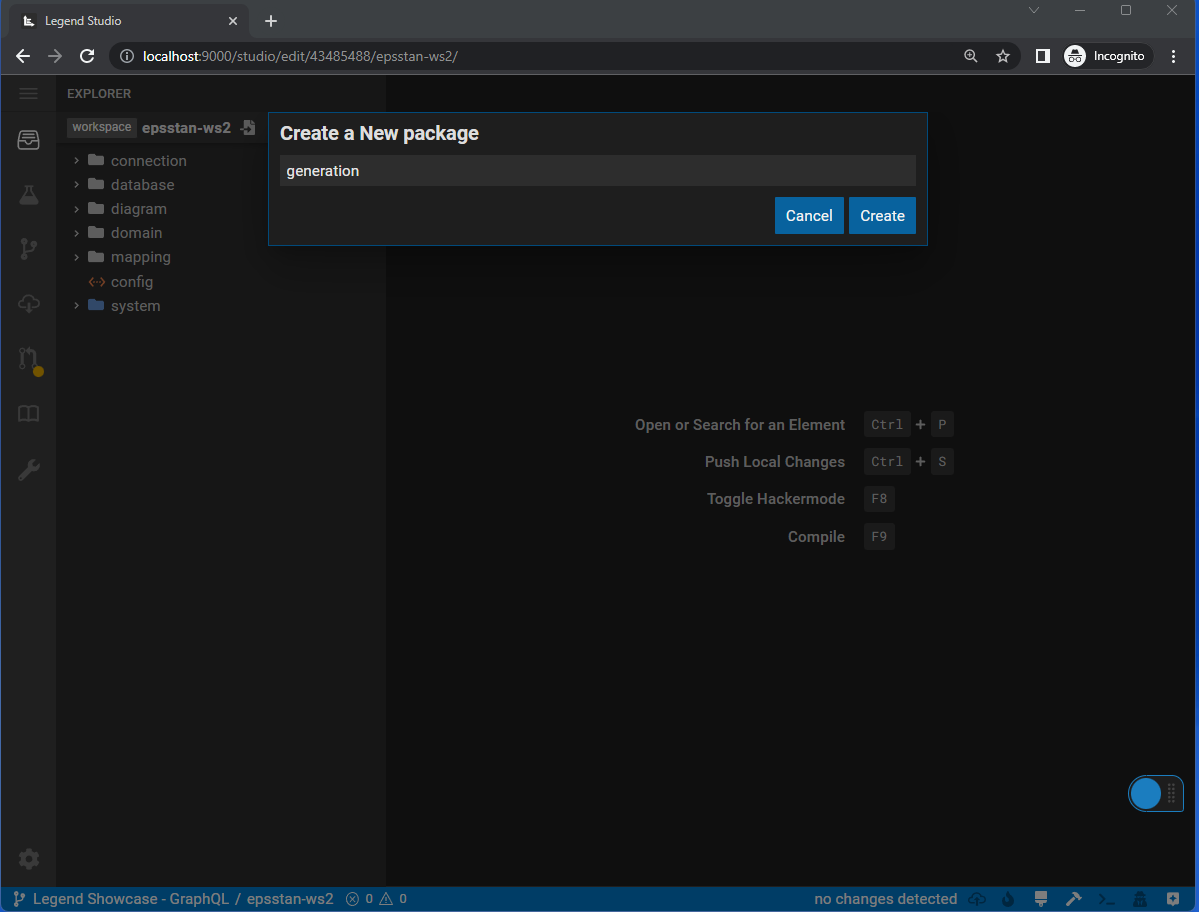Bookmark this page with the star icon
The height and width of the screenshot is (912, 1199).
[1003, 56]
